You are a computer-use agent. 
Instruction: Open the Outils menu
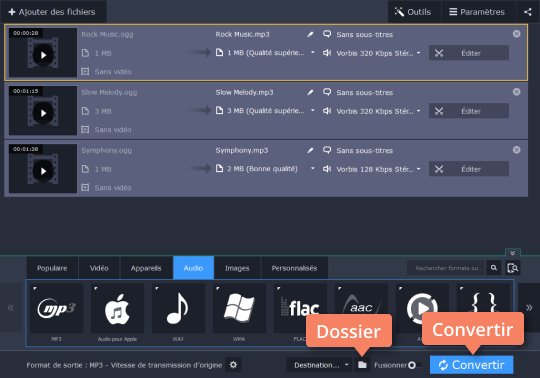pos(414,12)
